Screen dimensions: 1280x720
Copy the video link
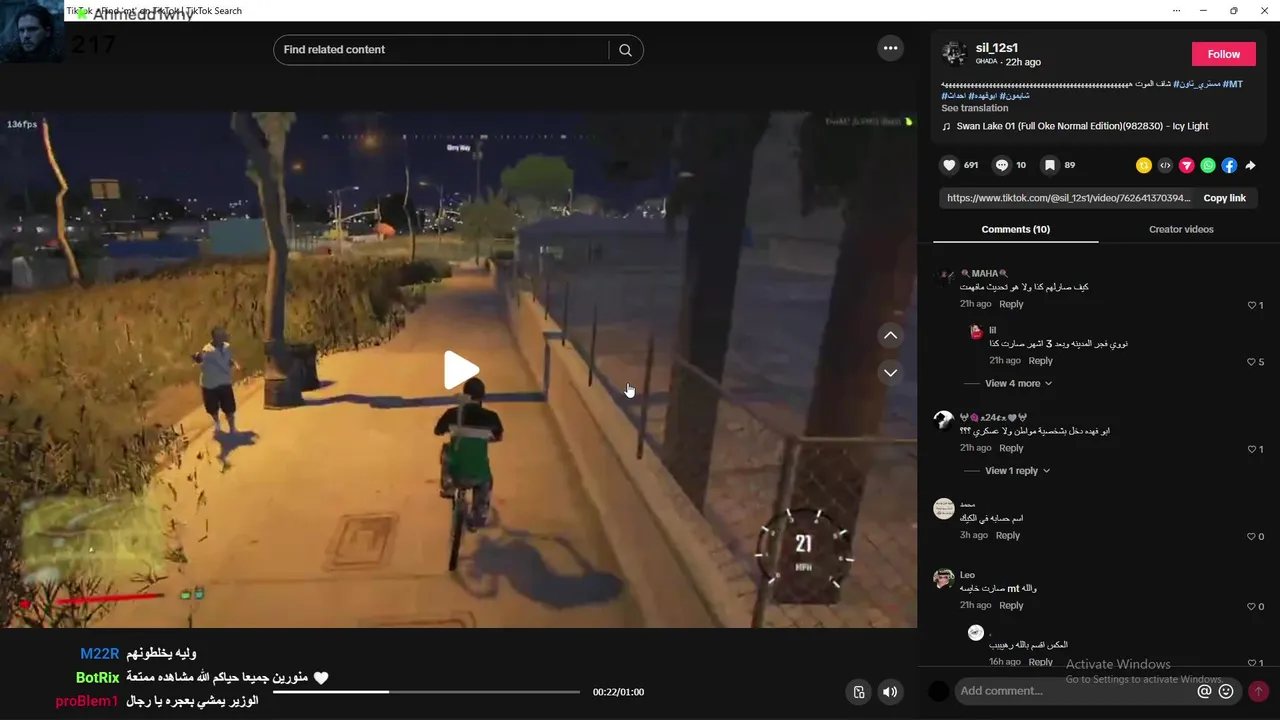pyautogui.click(x=1224, y=198)
